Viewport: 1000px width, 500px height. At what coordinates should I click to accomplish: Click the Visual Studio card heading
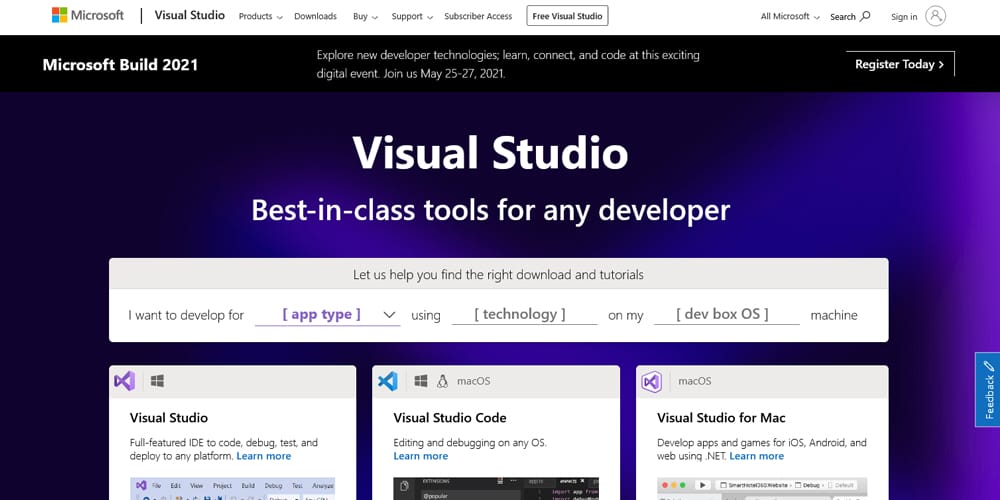coord(168,418)
